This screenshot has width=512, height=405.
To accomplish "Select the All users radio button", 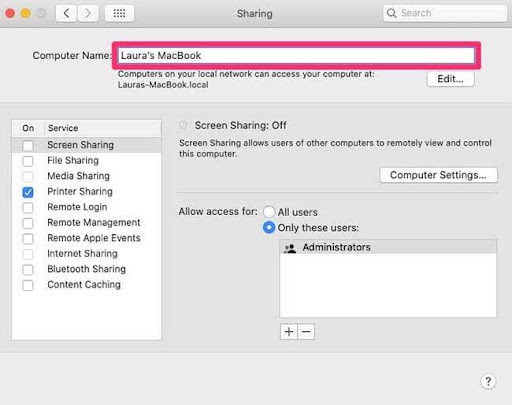I will pyautogui.click(x=269, y=212).
